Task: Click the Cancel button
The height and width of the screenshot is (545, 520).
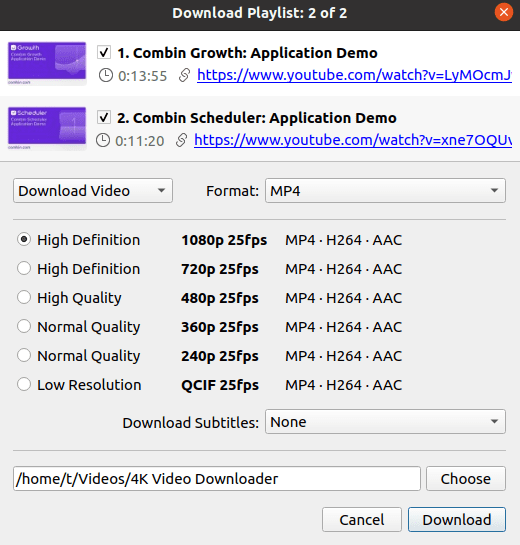Action: click(362, 520)
